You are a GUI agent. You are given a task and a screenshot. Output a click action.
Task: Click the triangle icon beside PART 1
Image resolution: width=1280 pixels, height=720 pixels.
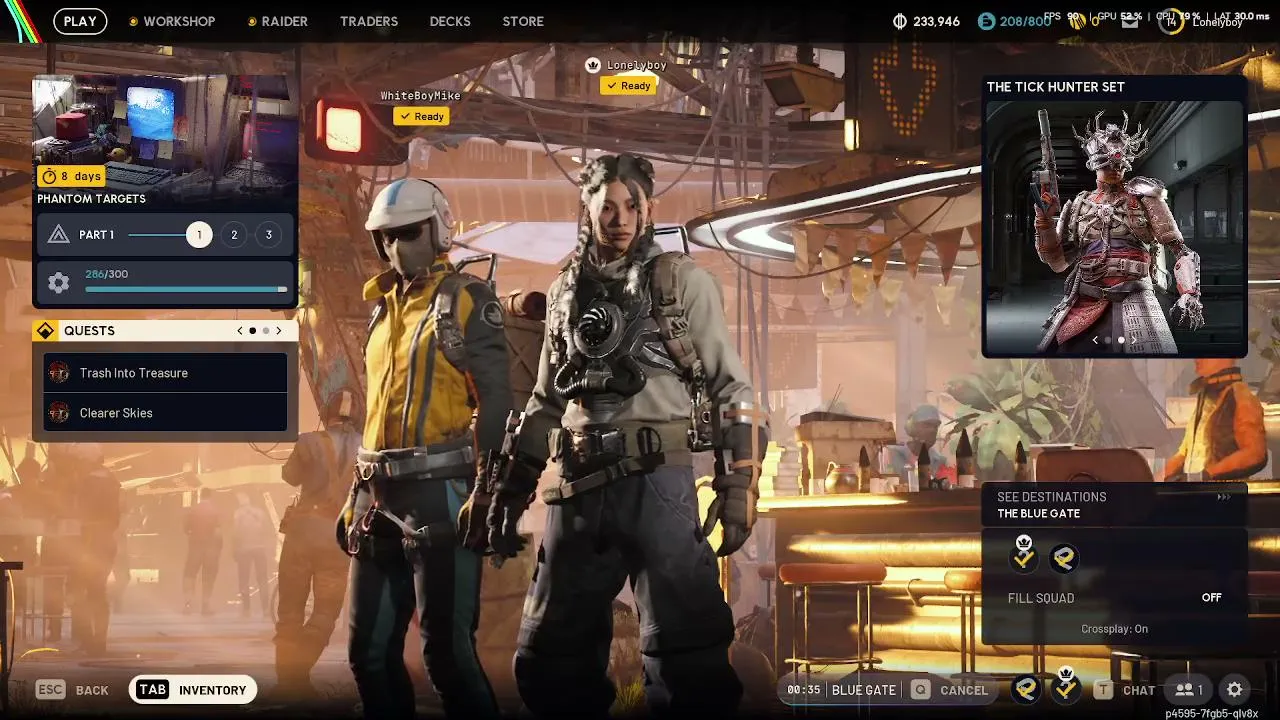(x=59, y=235)
